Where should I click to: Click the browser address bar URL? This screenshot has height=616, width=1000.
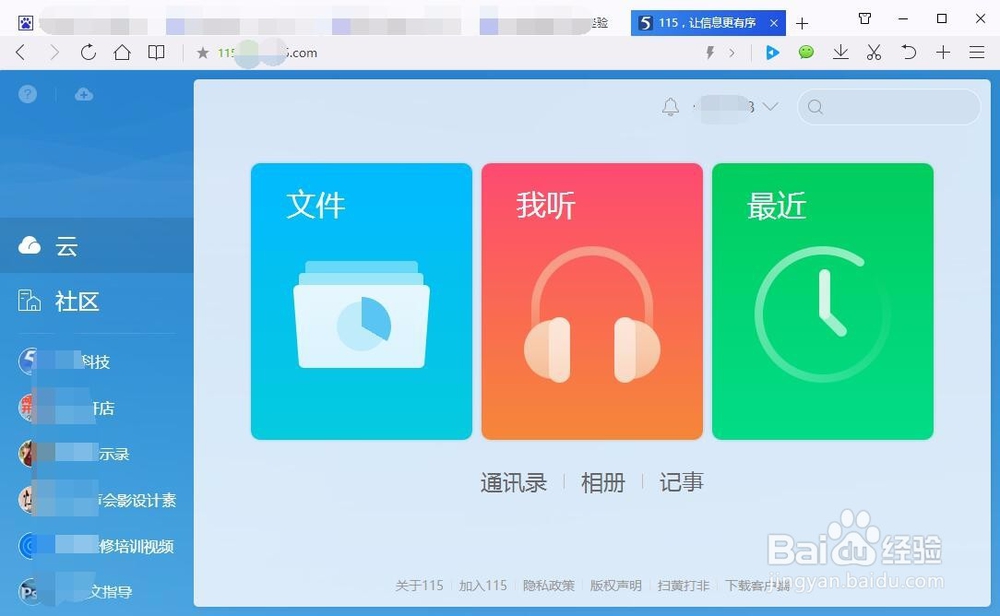tap(267, 53)
